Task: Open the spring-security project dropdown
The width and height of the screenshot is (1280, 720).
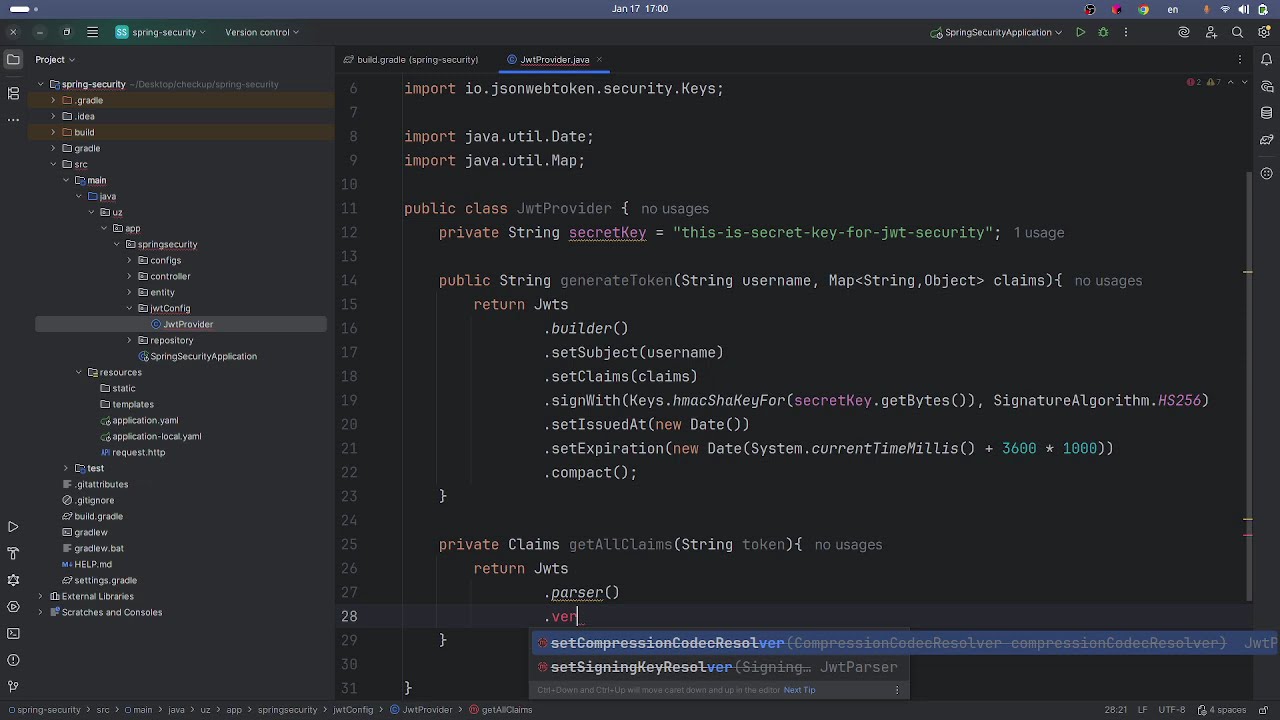Action: (x=160, y=32)
